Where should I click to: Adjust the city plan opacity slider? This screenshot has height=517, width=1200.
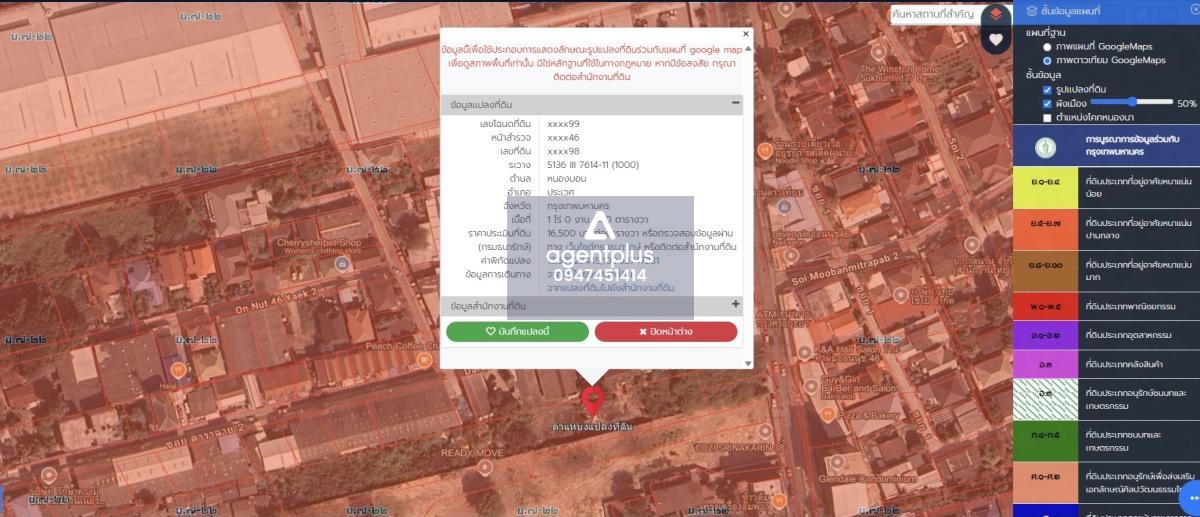(1132, 102)
